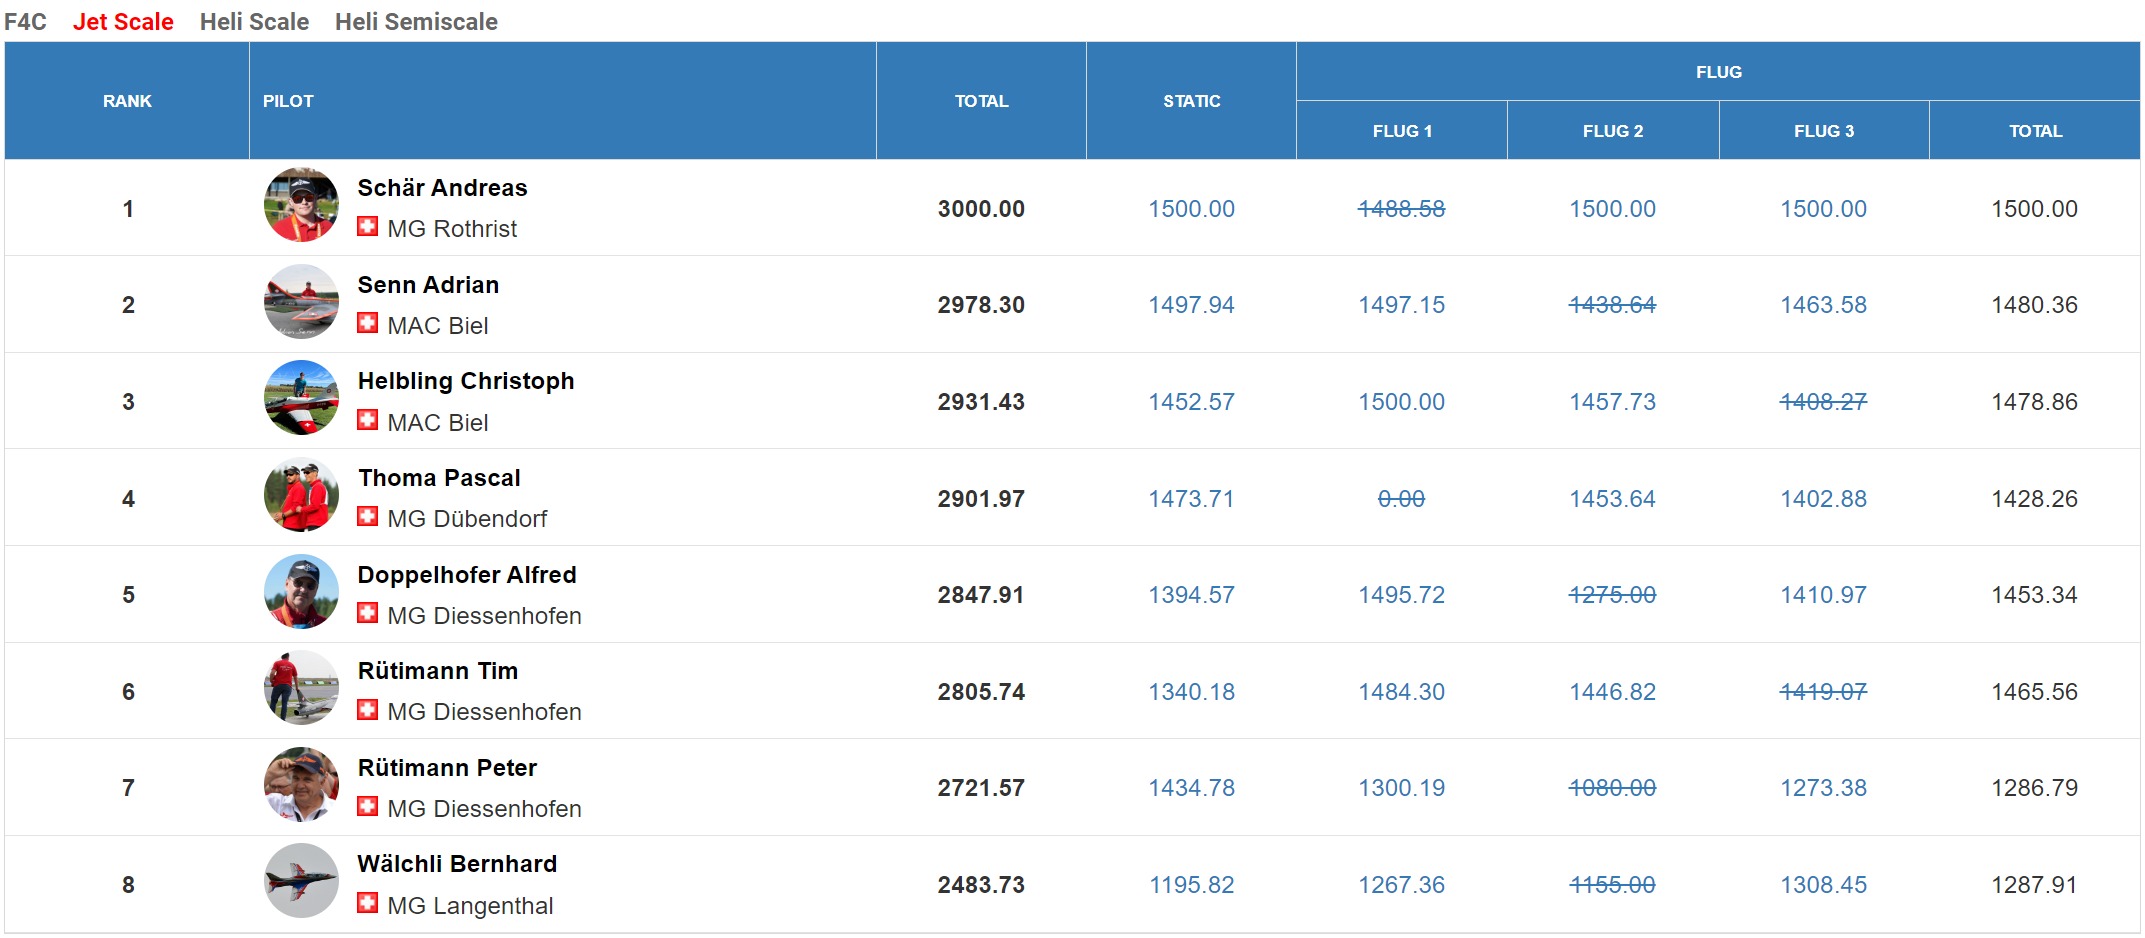Viewport: 2145px width, 938px height.
Task: Click pilot name Wälchli Bernhard
Action: pos(457,864)
